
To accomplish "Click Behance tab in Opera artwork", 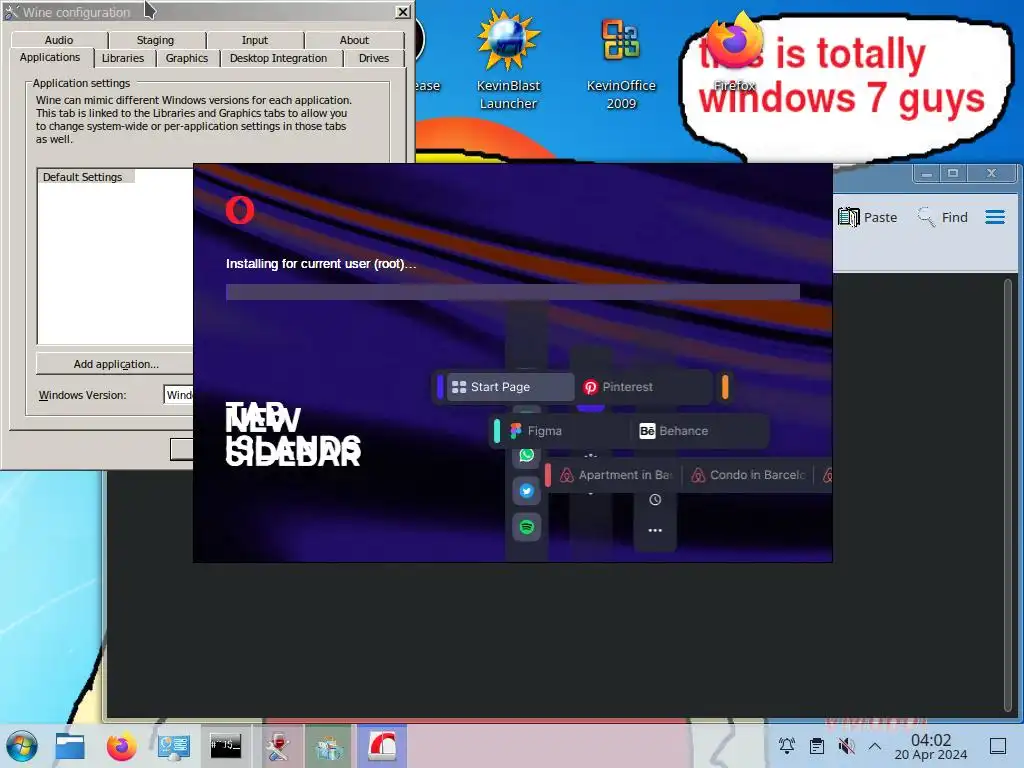I will (700, 431).
